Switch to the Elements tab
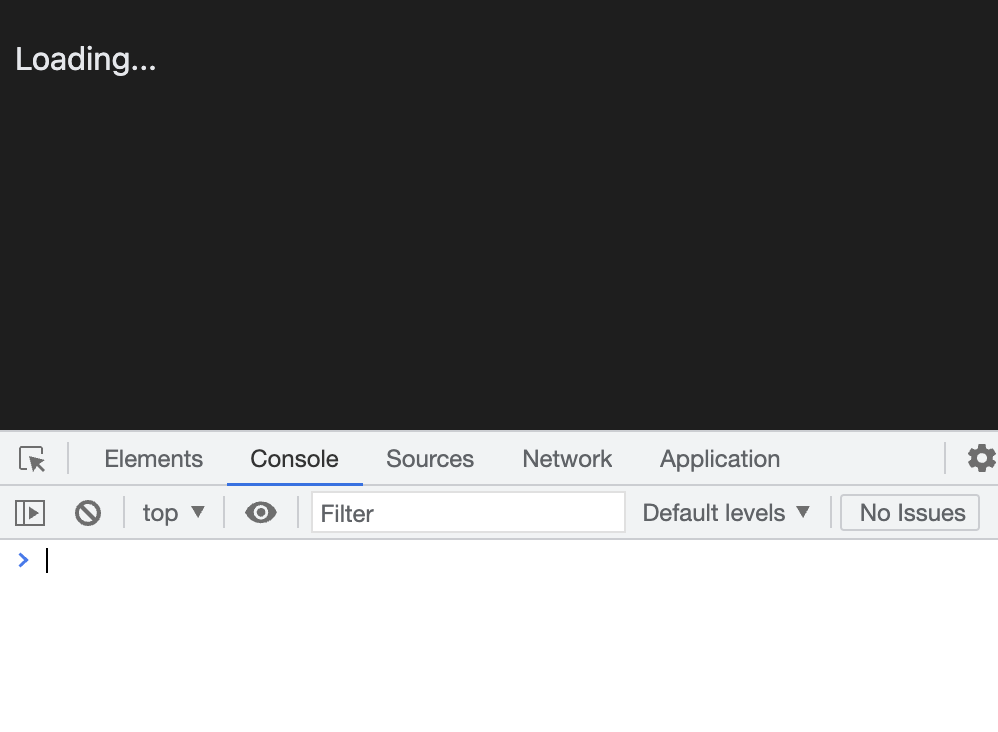998x732 pixels. pos(153,459)
